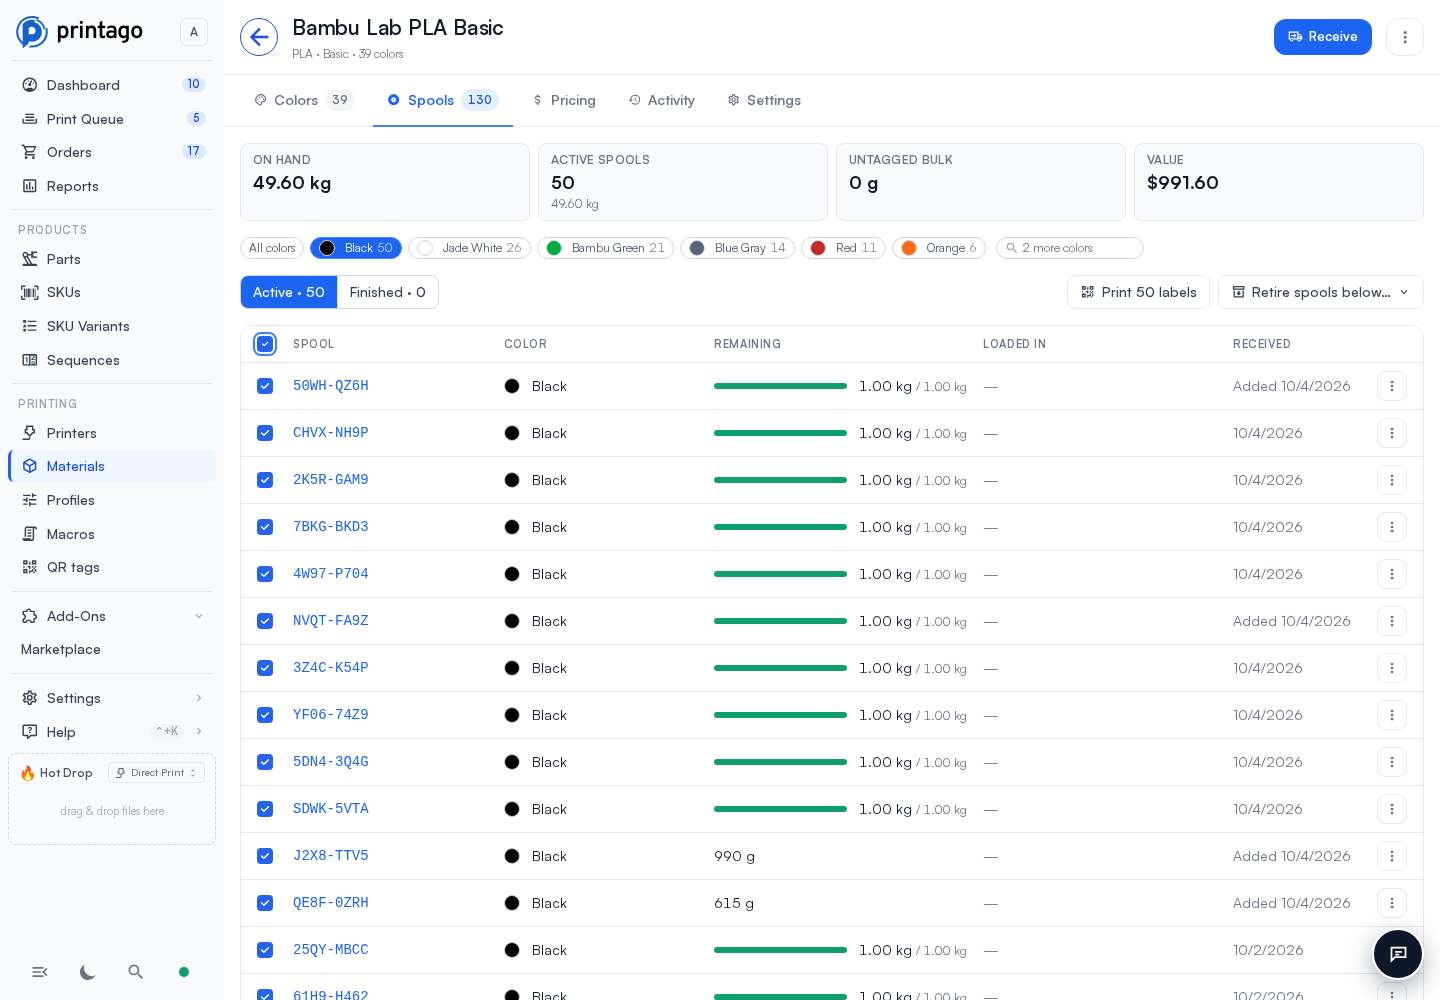Open row actions for spool CHVX-NH9P
The height and width of the screenshot is (1000, 1440).
1392,433
